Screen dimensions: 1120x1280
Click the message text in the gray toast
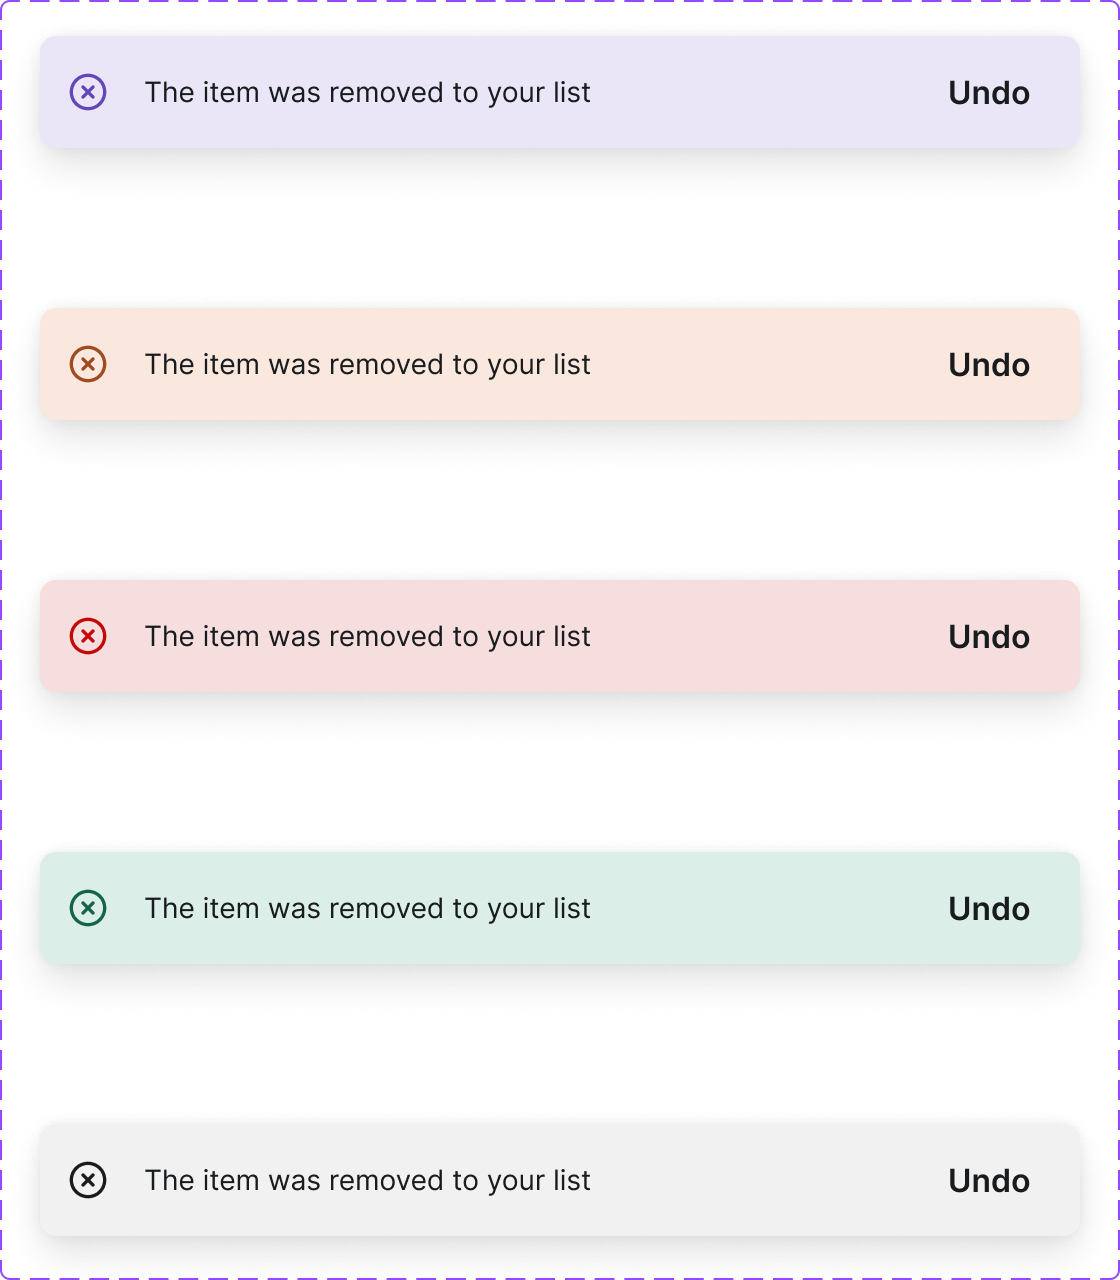click(367, 1181)
